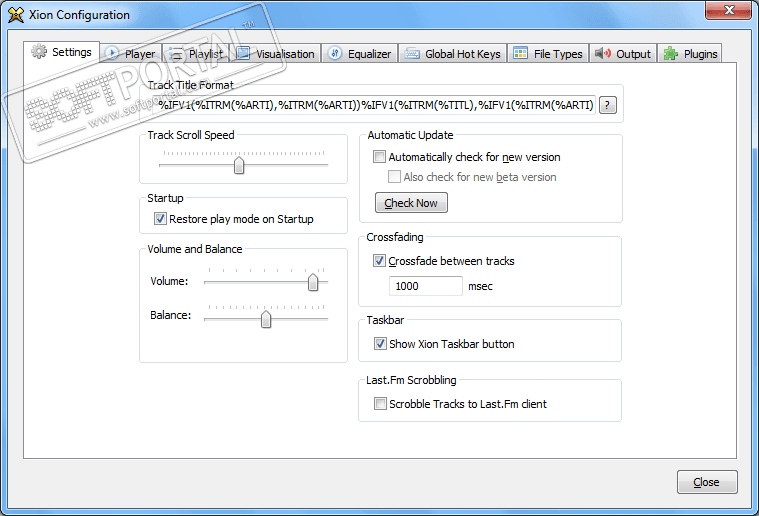This screenshot has height=516, width=759.
Task: Open the Player tab
Action: point(131,54)
